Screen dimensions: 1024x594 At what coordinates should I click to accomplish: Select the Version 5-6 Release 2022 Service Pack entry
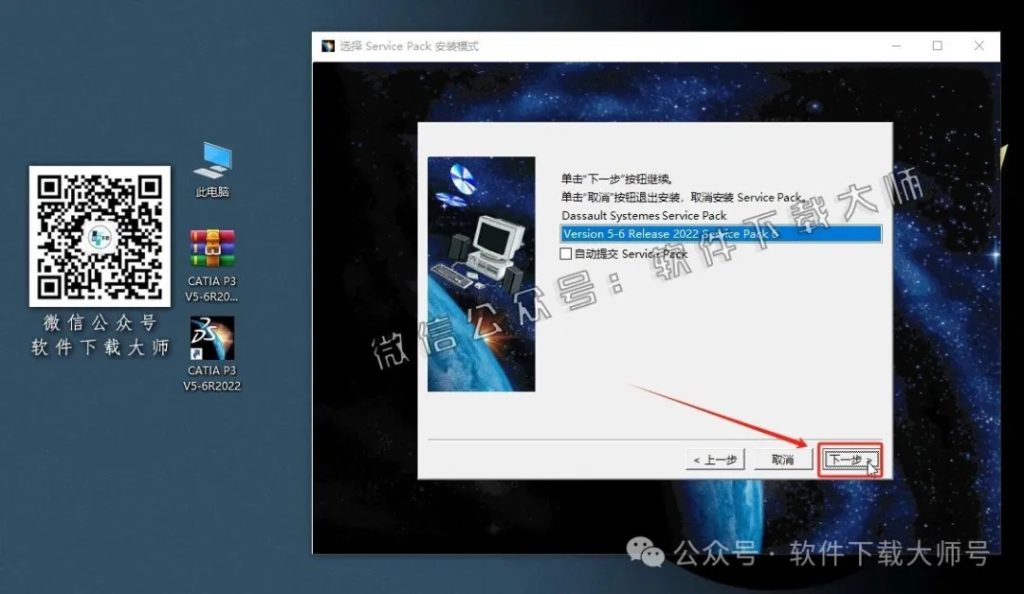[700, 233]
